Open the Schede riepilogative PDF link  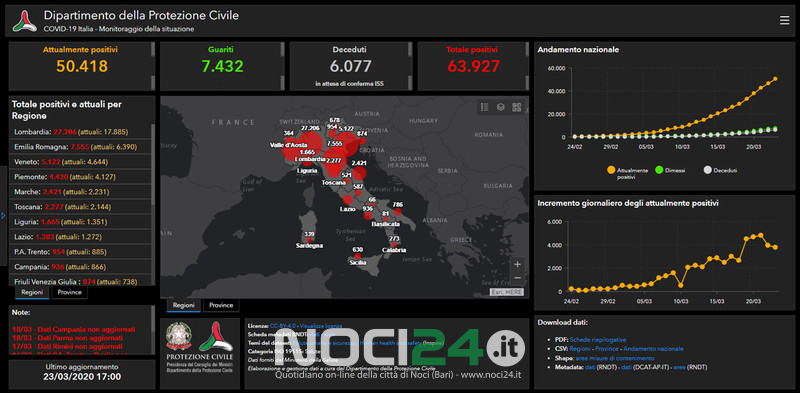click(x=598, y=339)
